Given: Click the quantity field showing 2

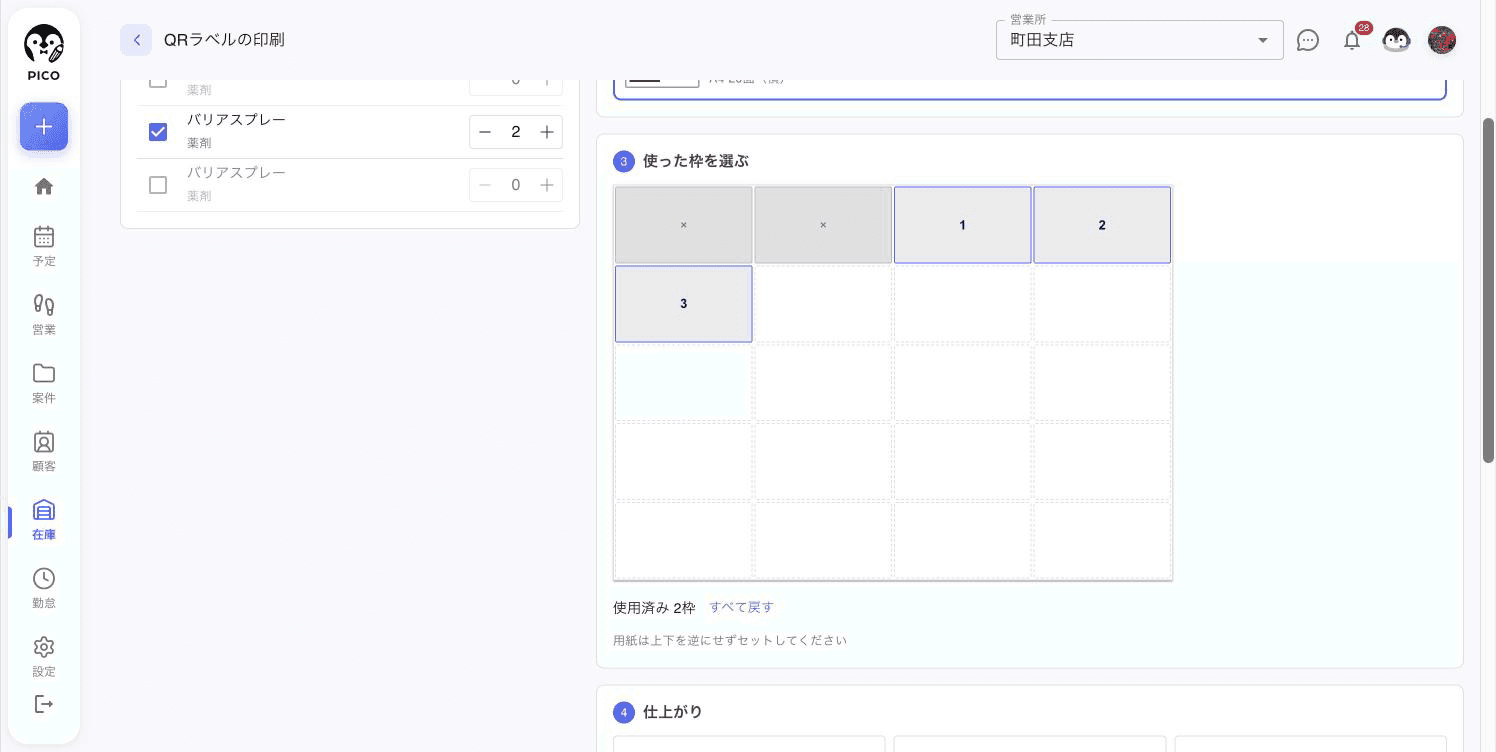Looking at the screenshot, I should [x=516, y=132].
